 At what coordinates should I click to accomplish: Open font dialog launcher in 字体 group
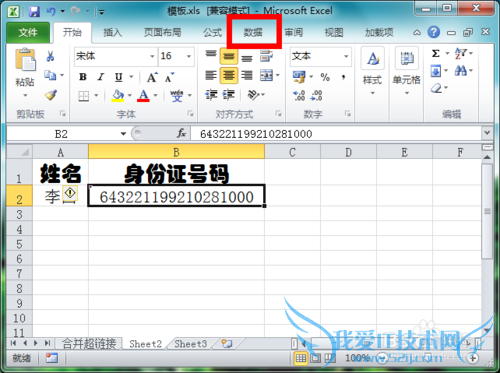coord(190,114)
